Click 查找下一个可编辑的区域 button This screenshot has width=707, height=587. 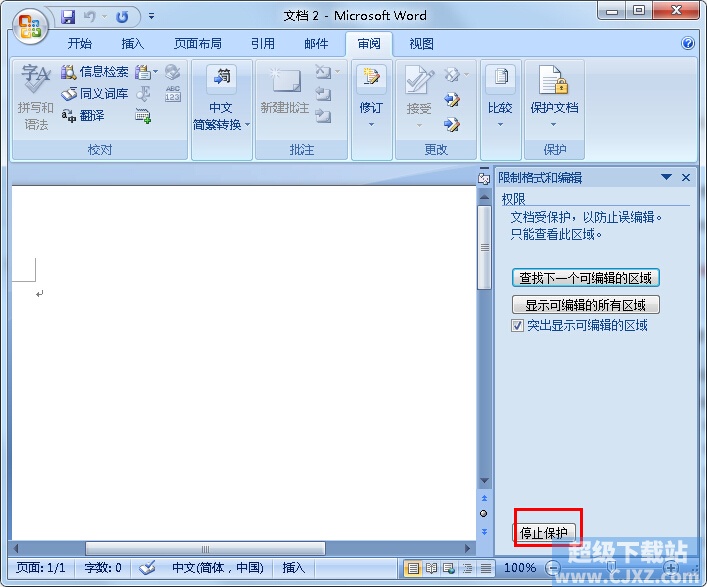tap(586, 278)
